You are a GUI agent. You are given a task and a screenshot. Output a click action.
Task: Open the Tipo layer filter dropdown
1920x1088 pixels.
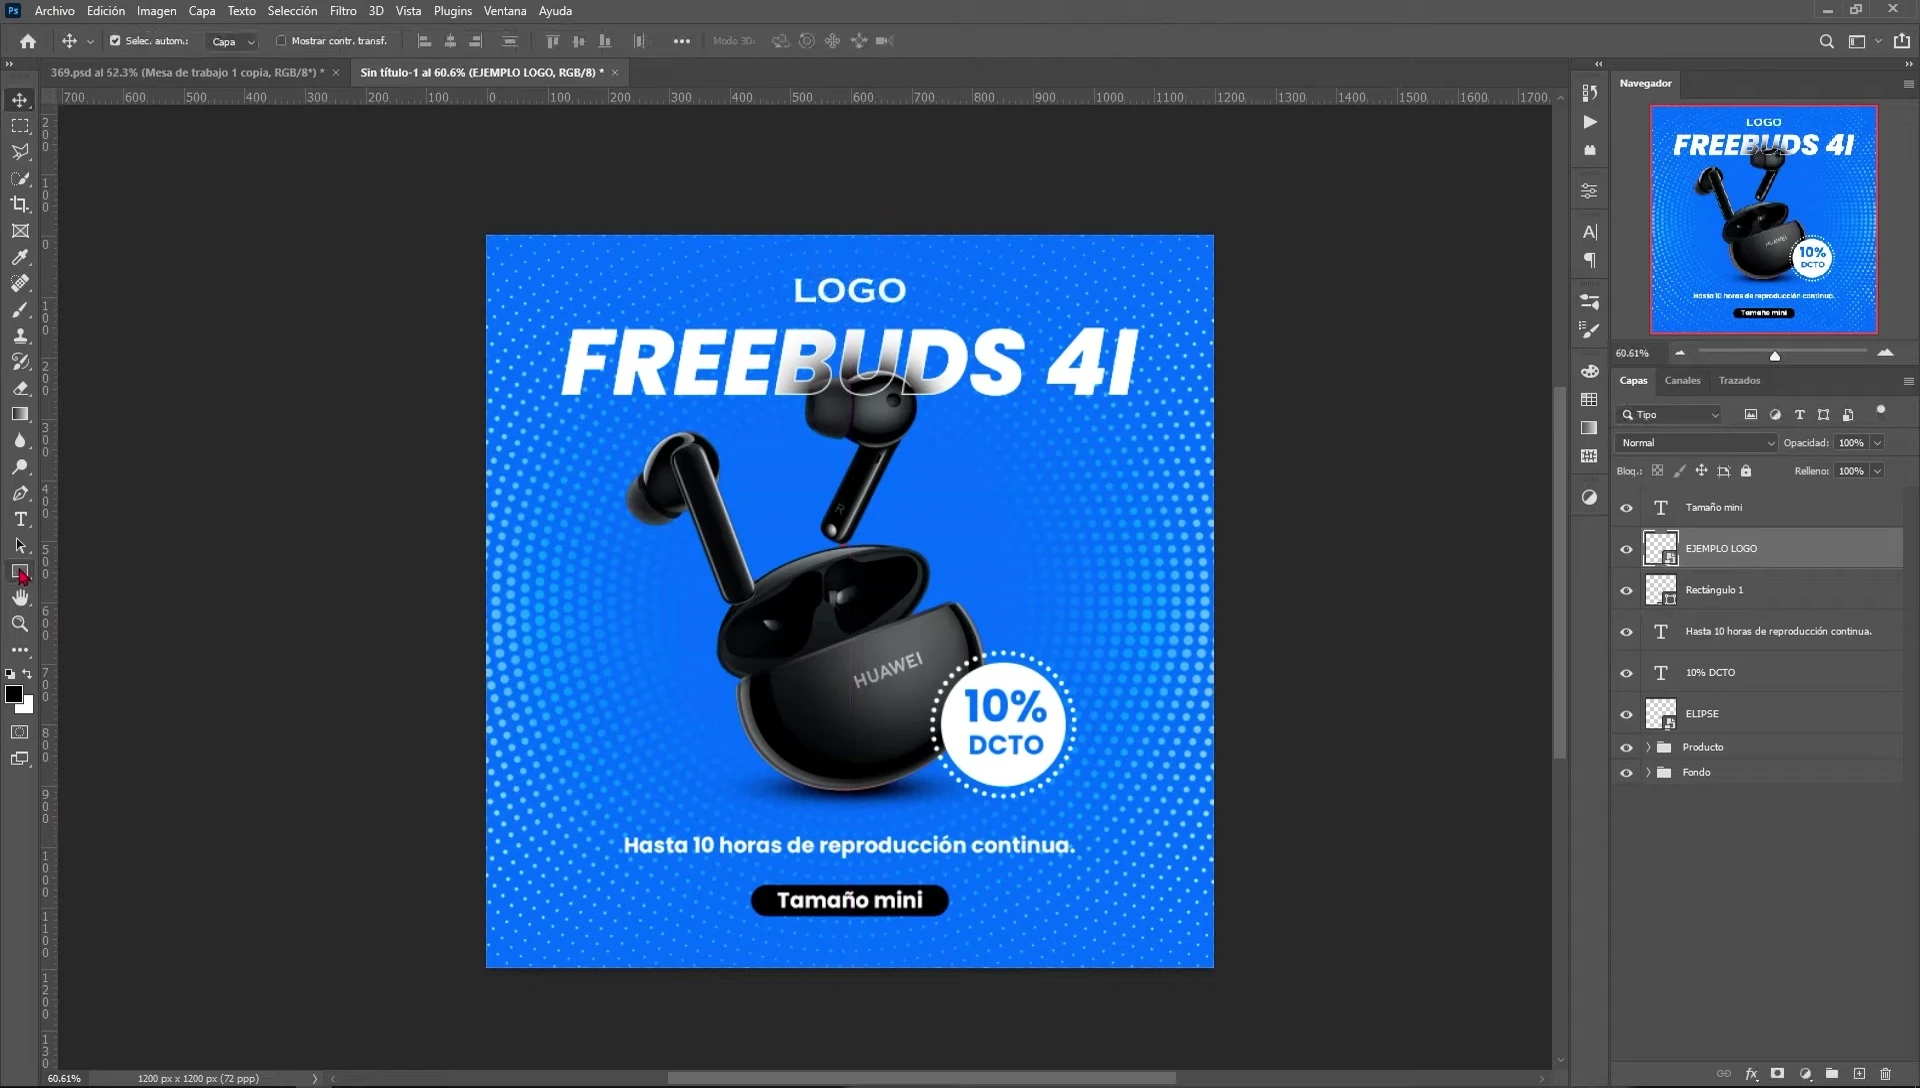1669,415
